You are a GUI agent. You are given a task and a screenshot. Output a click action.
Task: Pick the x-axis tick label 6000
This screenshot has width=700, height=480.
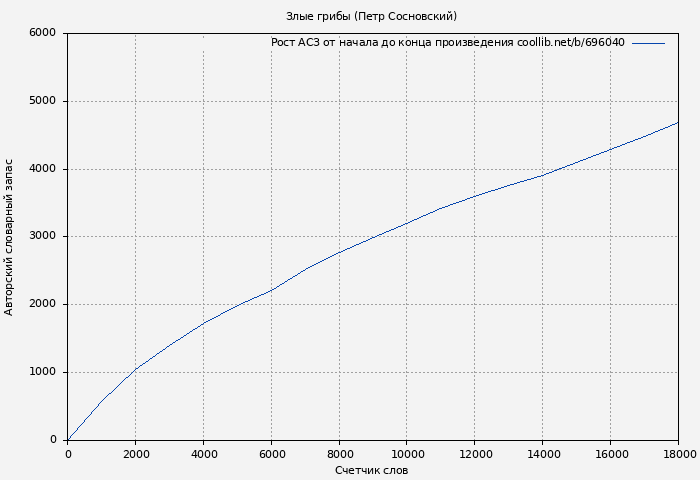pos(272,454)
